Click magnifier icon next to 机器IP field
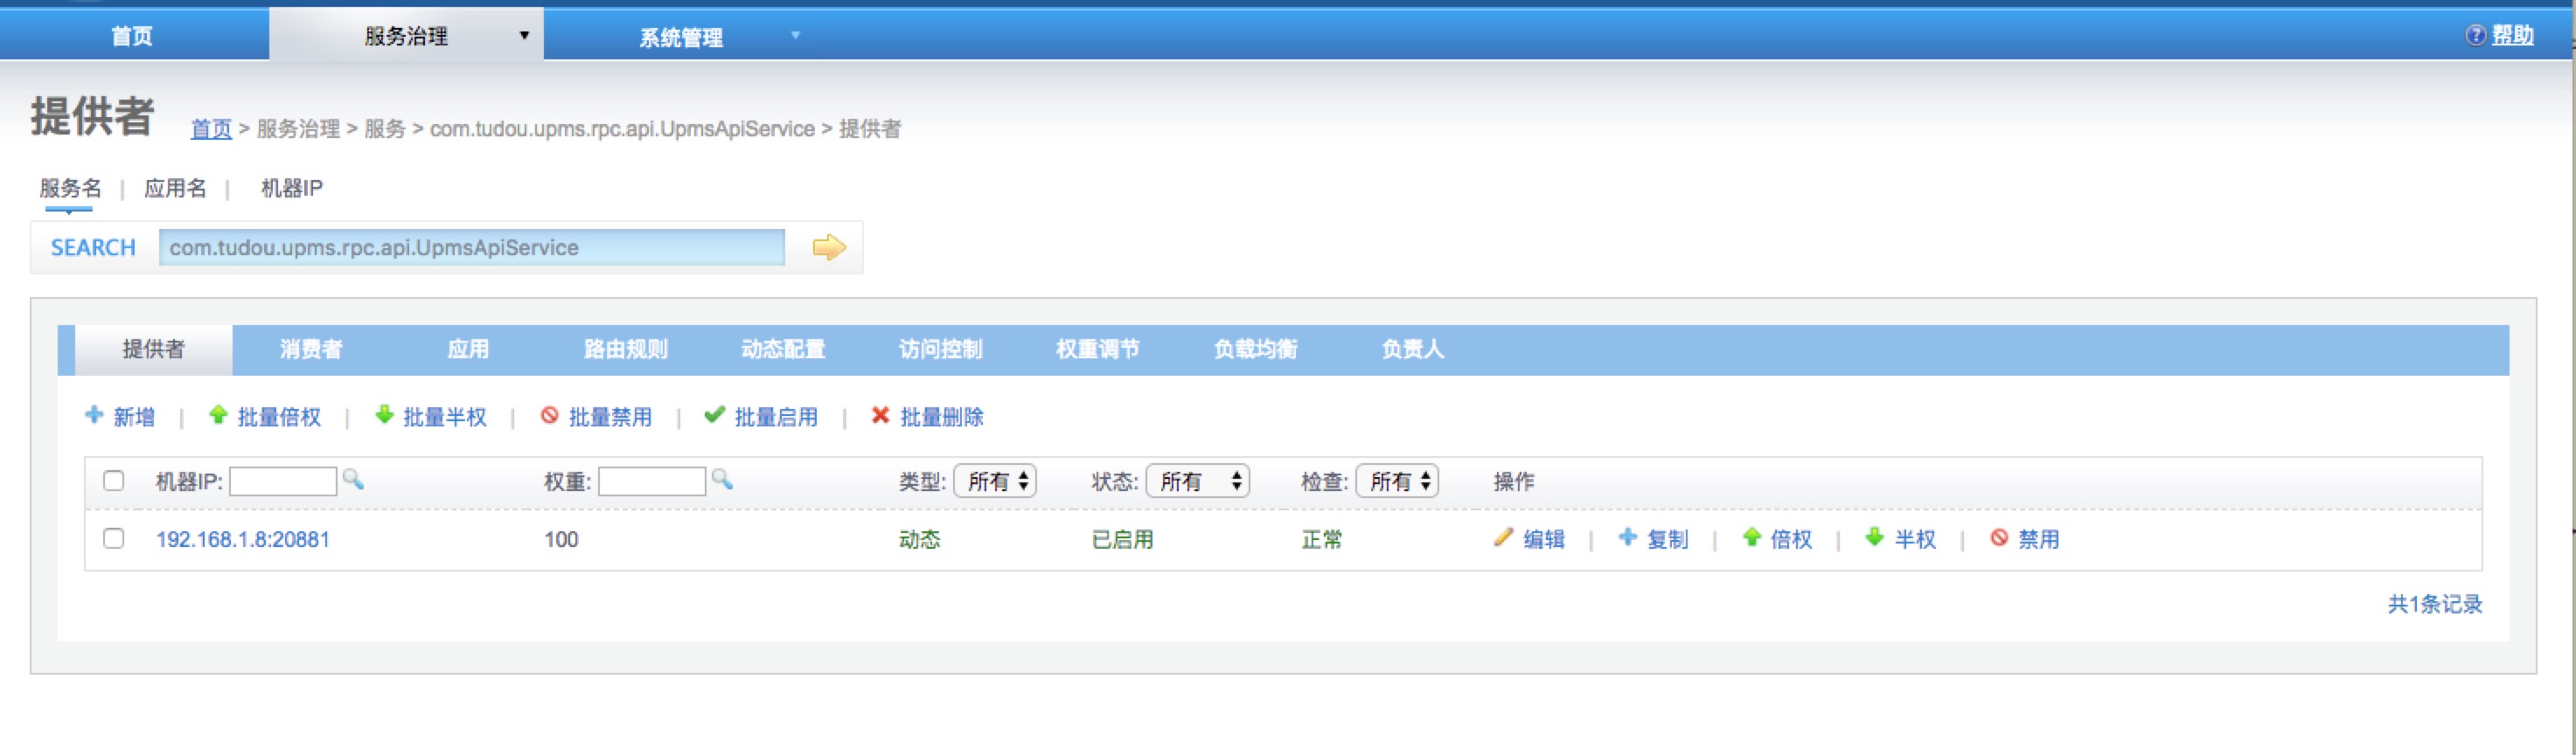 [x=353, y=480]
